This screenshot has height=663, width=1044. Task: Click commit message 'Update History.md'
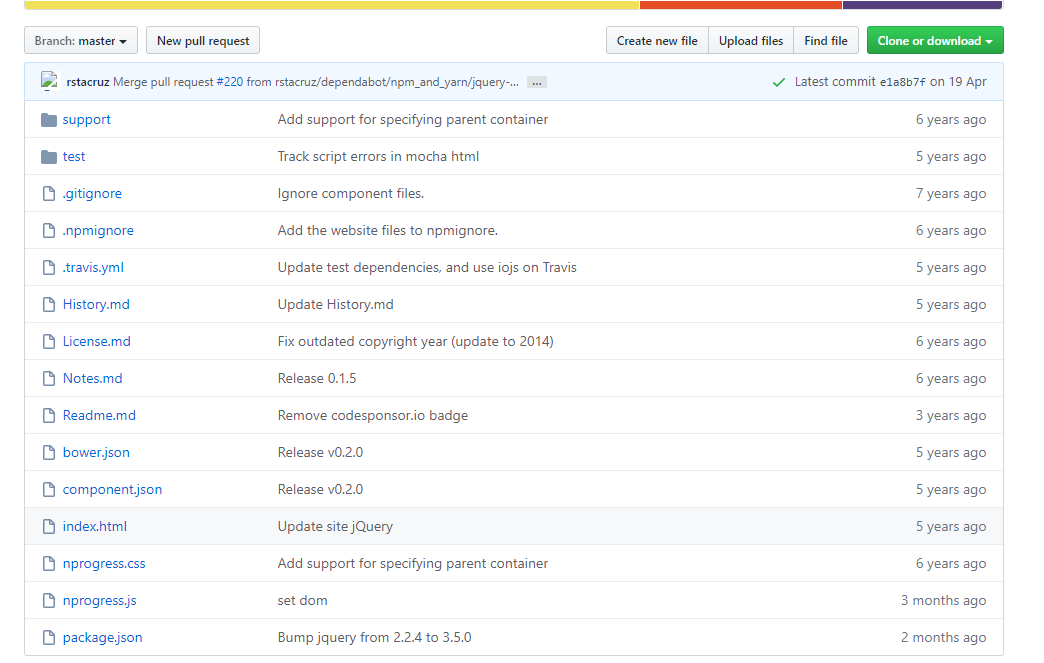(x=336, y=304)
